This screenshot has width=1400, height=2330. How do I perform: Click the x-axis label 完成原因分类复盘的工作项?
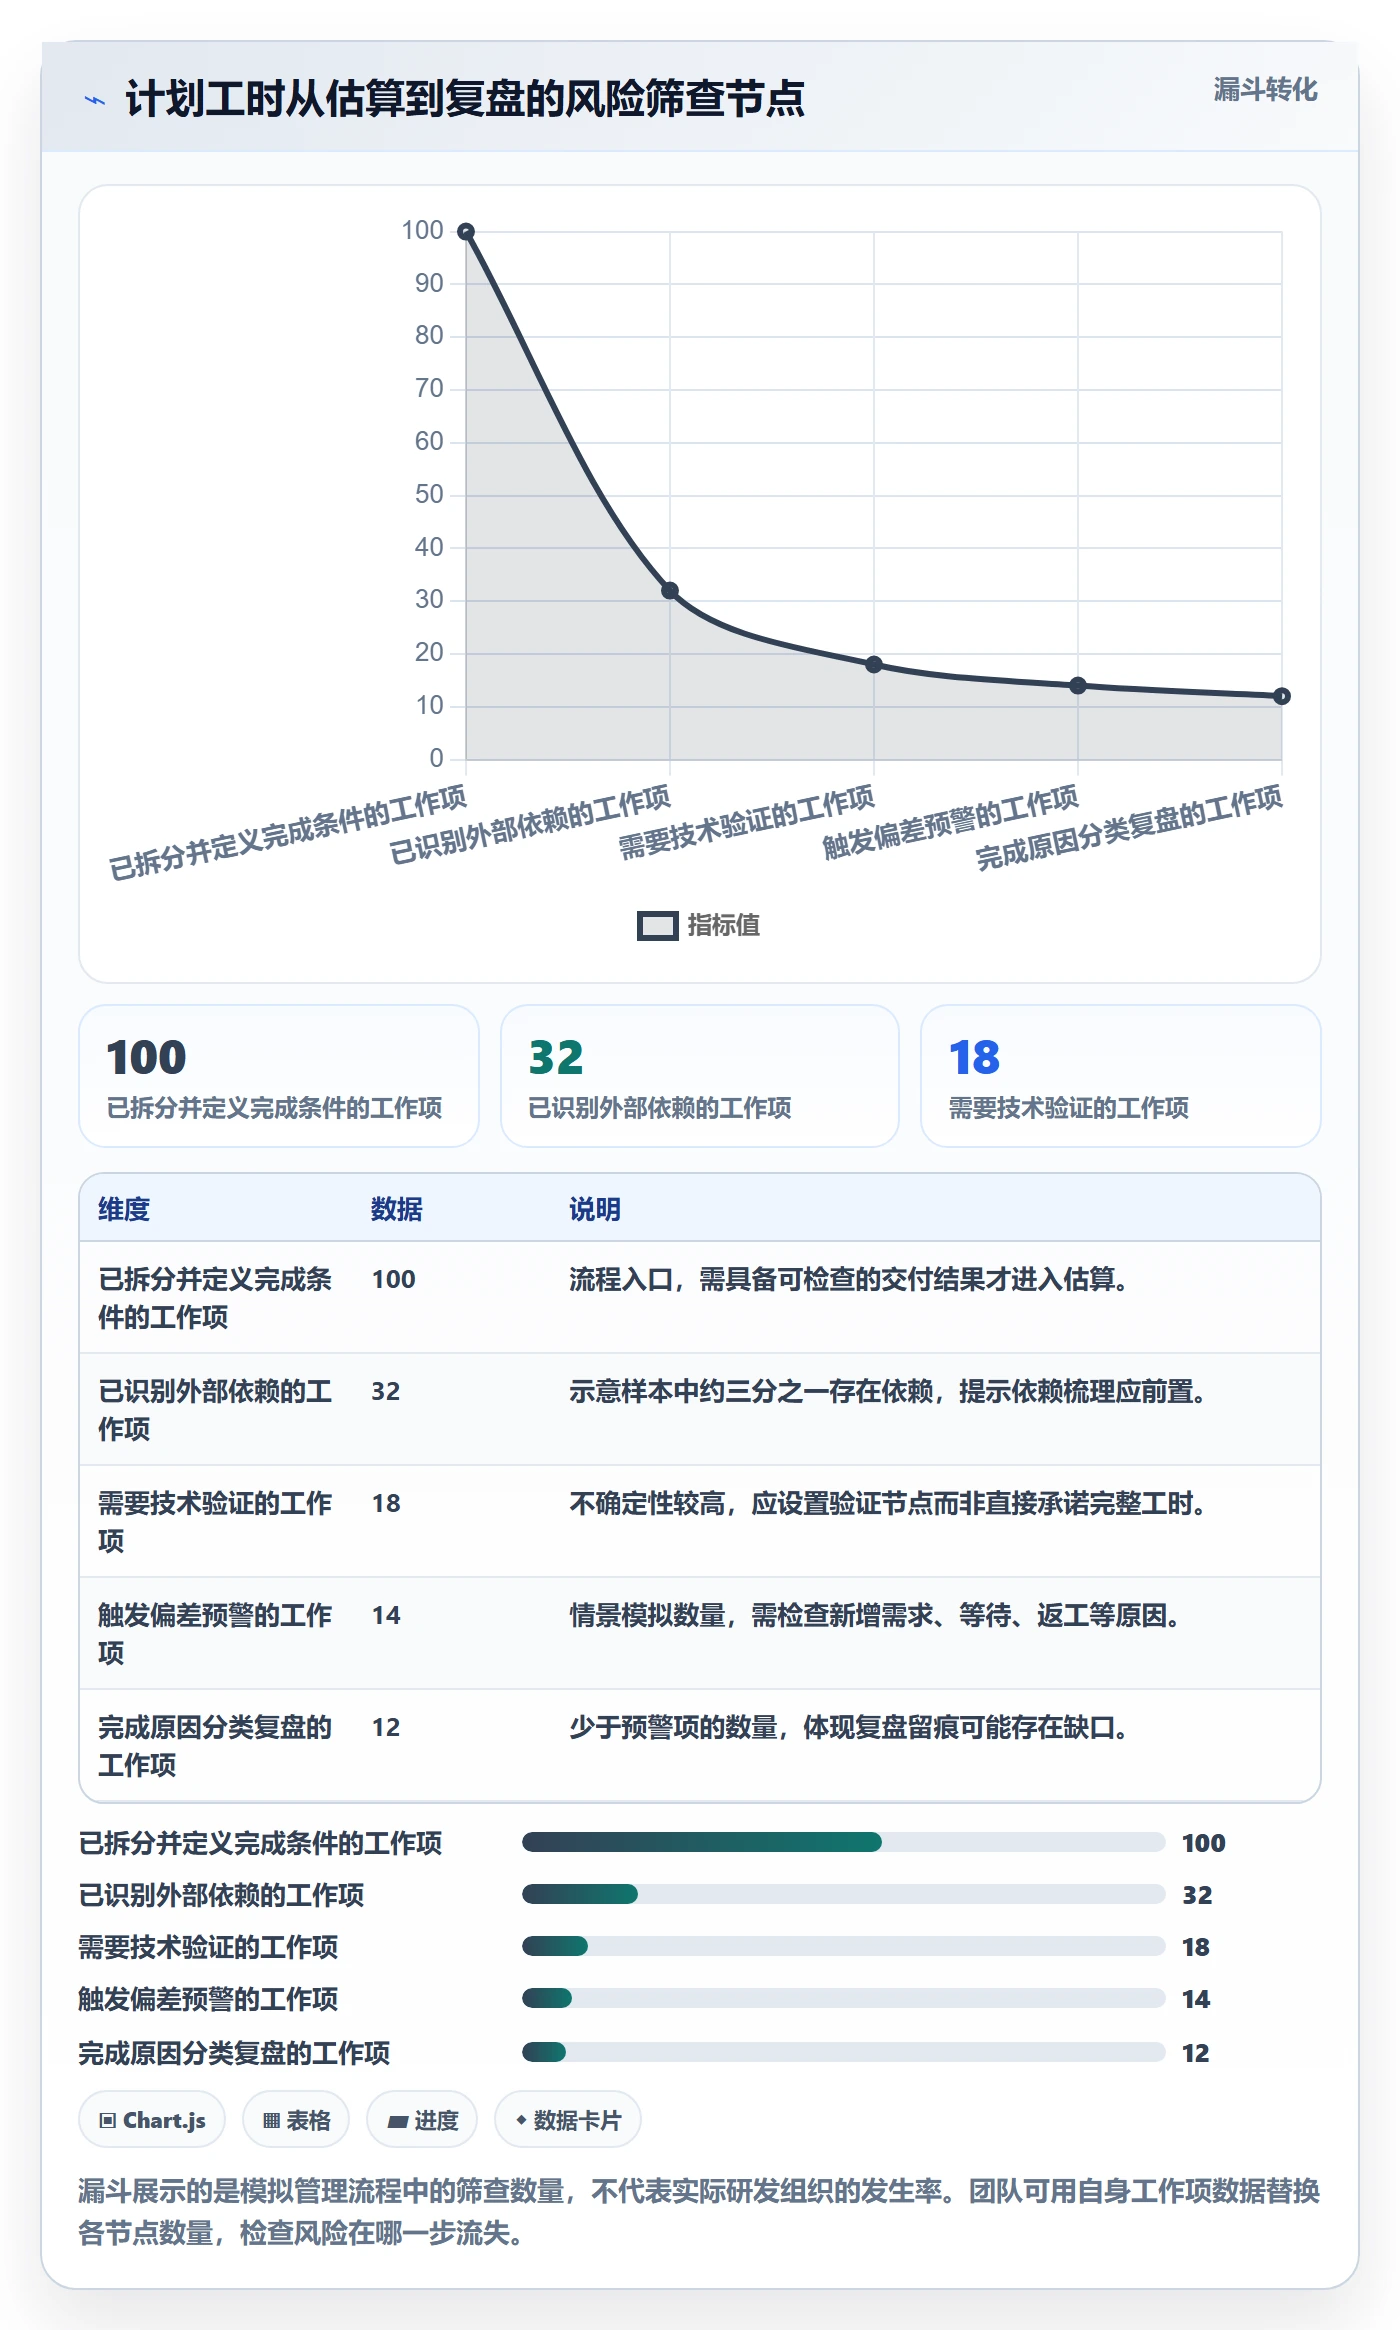[1129, 828]
